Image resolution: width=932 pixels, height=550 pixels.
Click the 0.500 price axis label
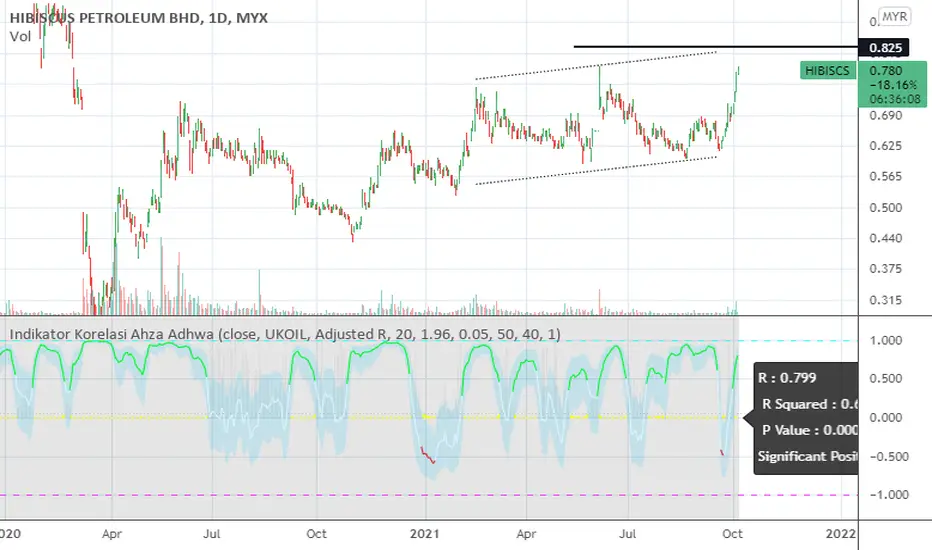click(886, 208)
